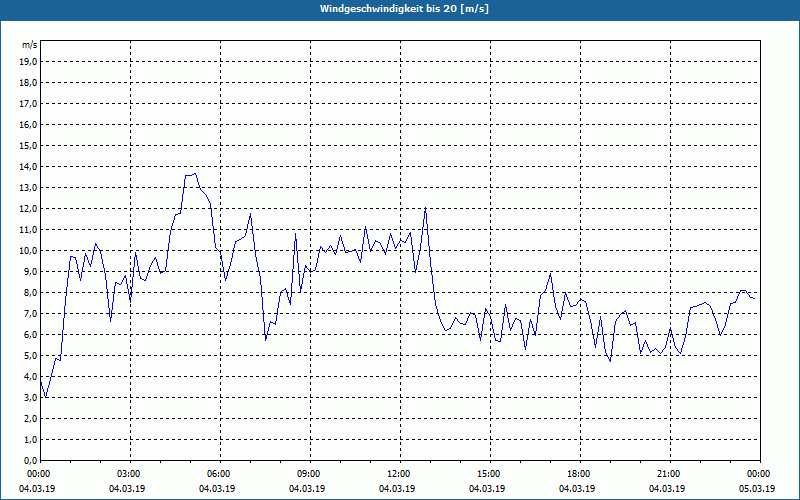This screenshot has width=800, height=500.
Task: Select the y-axis label "18,0"
Action: click(28, 83)
